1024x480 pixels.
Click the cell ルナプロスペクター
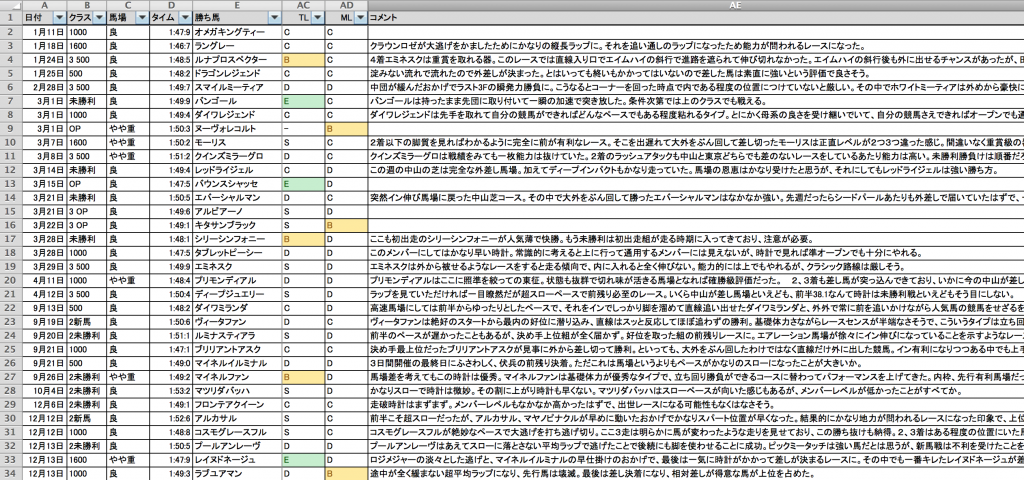pos(238,59)
